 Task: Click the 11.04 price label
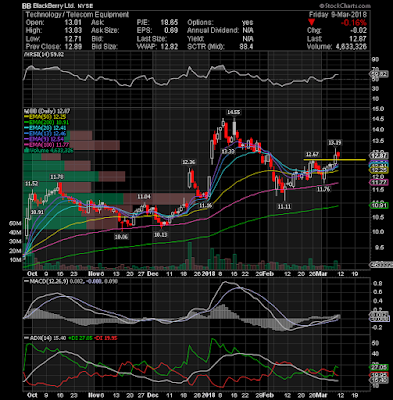144,197
